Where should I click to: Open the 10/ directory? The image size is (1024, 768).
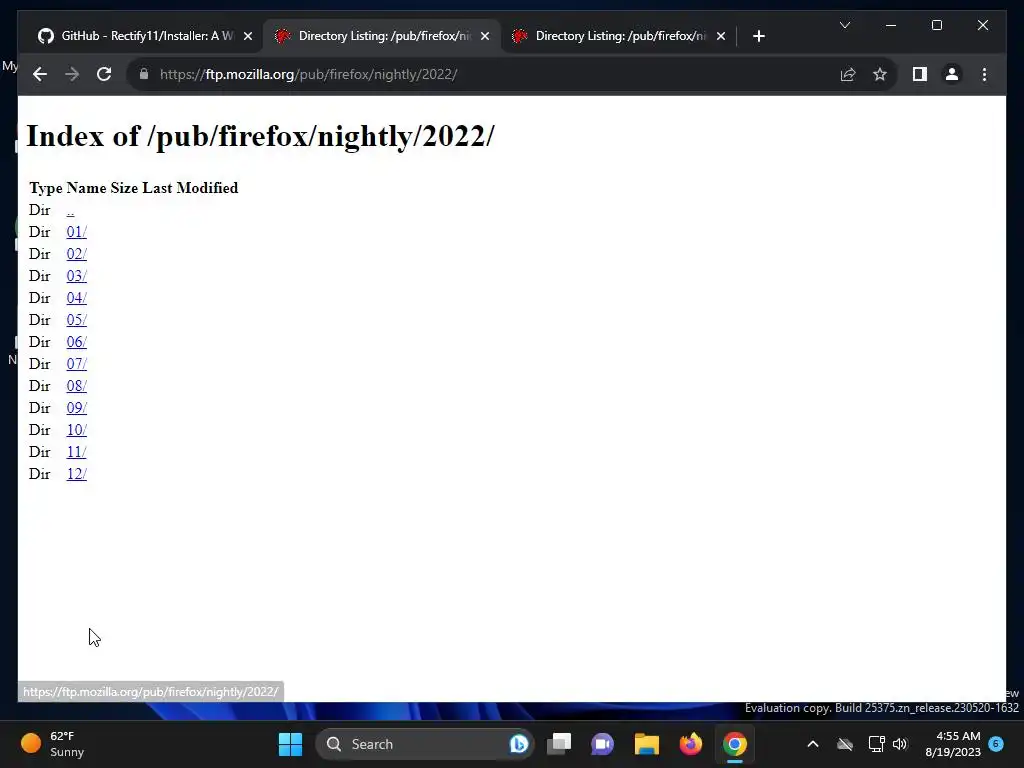76,430
